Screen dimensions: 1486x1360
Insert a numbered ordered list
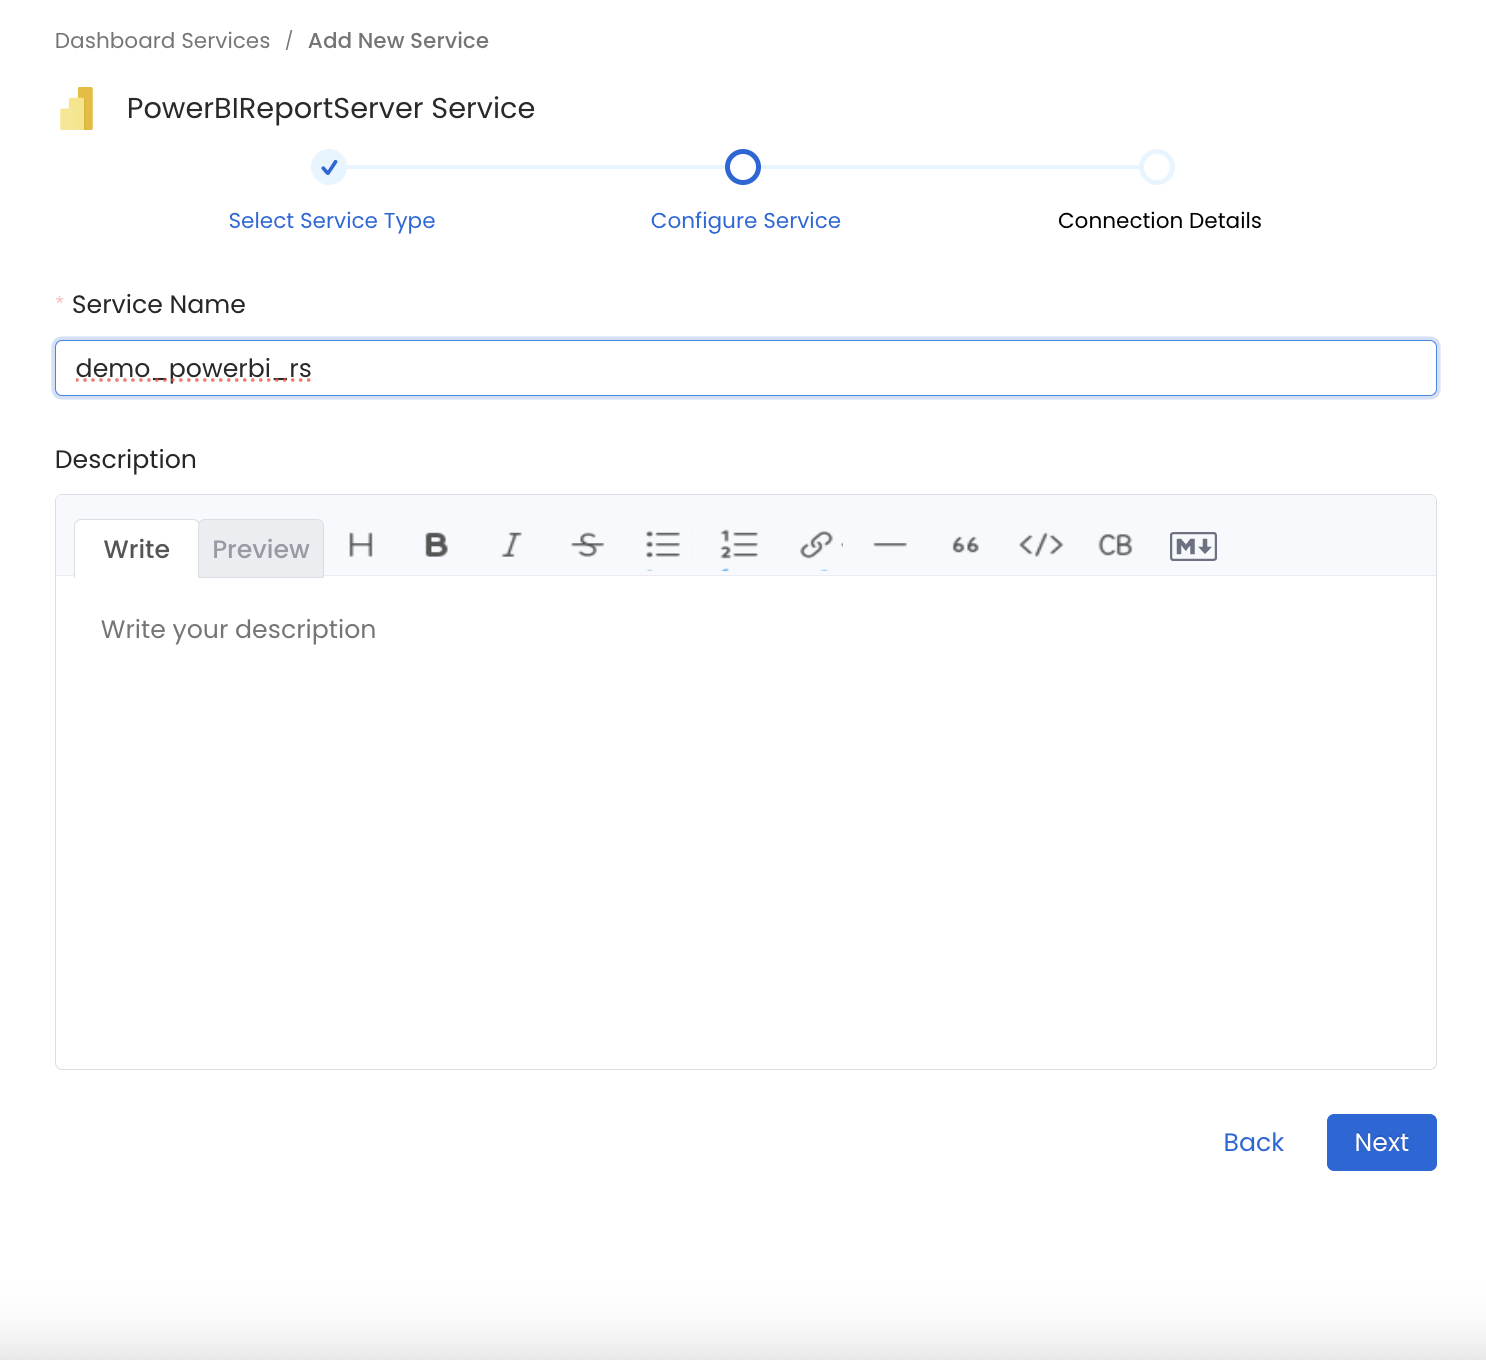(739, 545)
